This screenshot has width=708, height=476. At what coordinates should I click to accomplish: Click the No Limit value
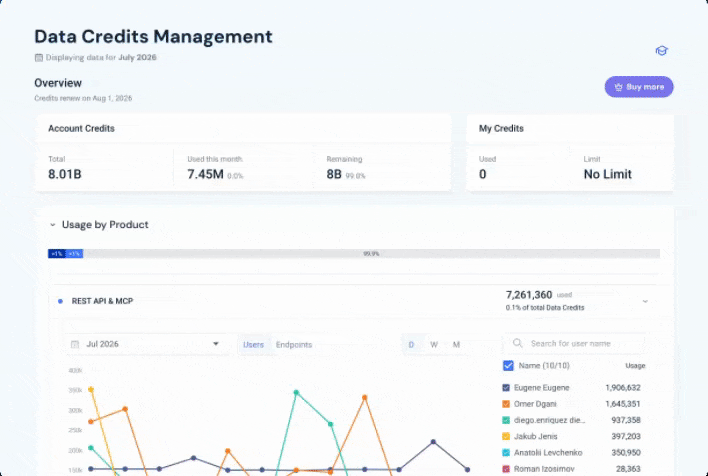(x=607, y=174)
